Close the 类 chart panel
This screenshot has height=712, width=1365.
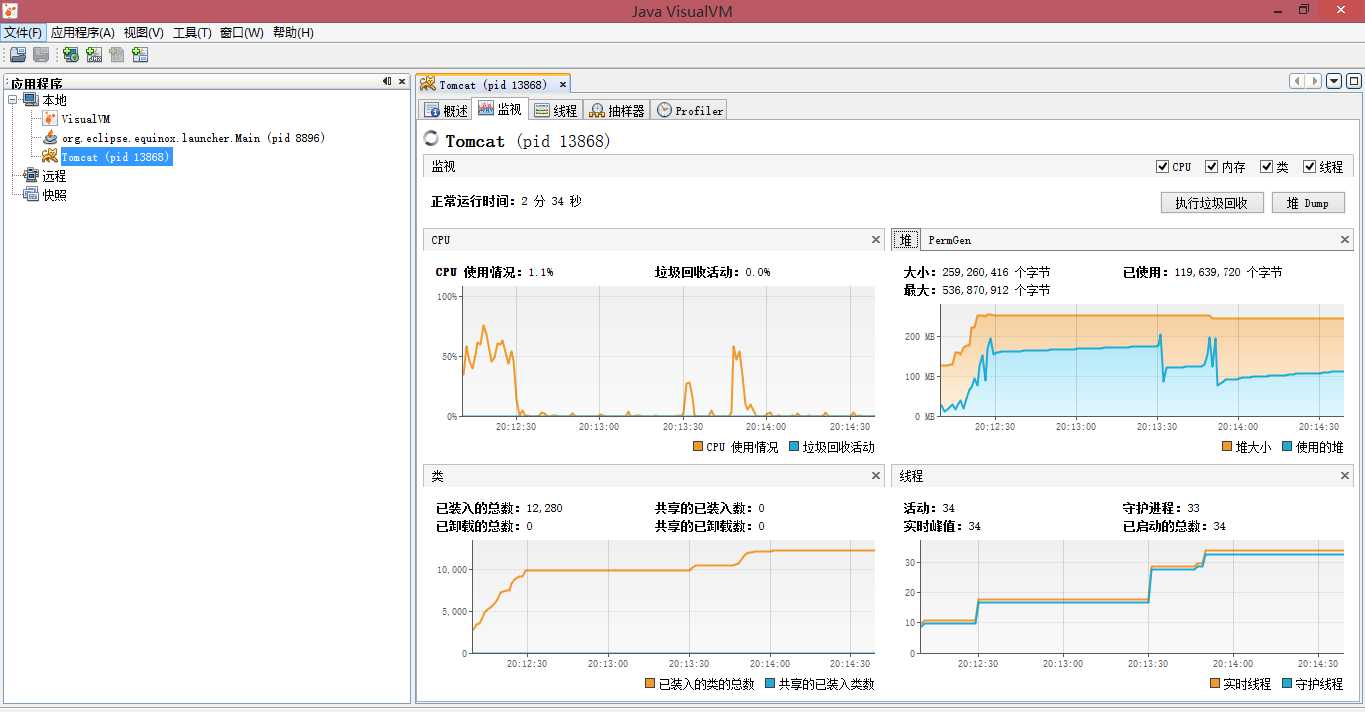[x=876, y=476]
